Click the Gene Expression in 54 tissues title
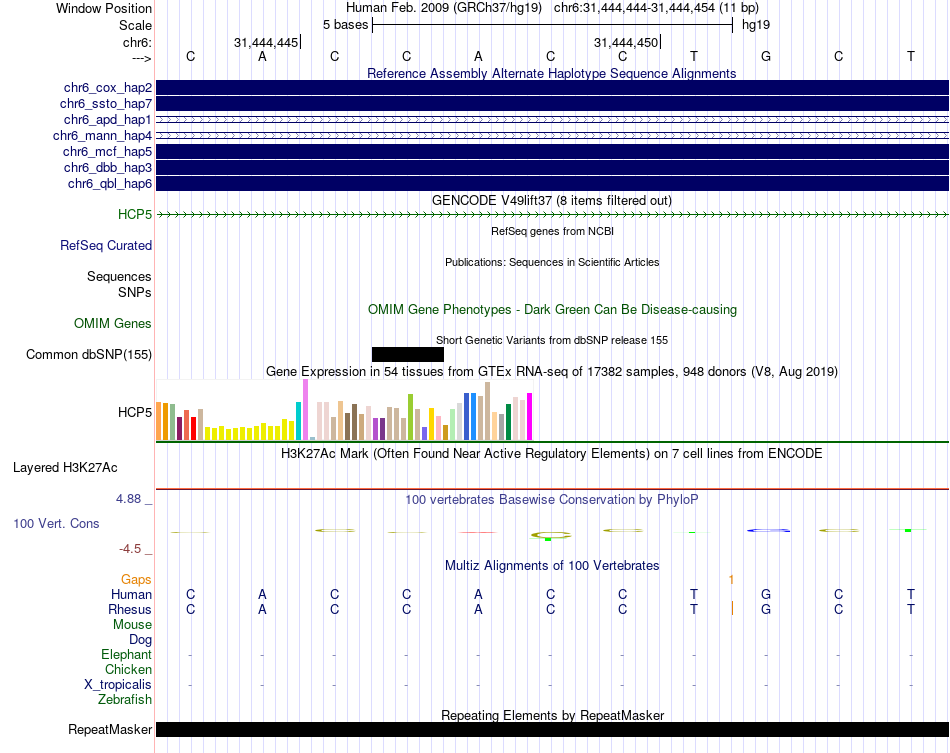 552,371
